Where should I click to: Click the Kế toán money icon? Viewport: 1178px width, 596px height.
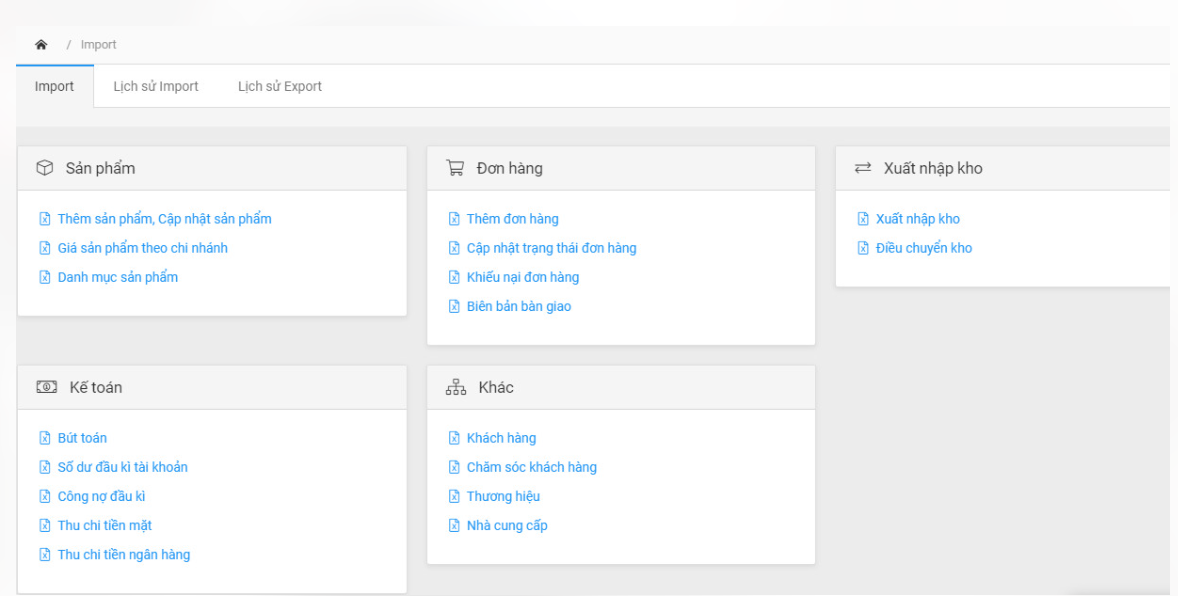[47, 387]
